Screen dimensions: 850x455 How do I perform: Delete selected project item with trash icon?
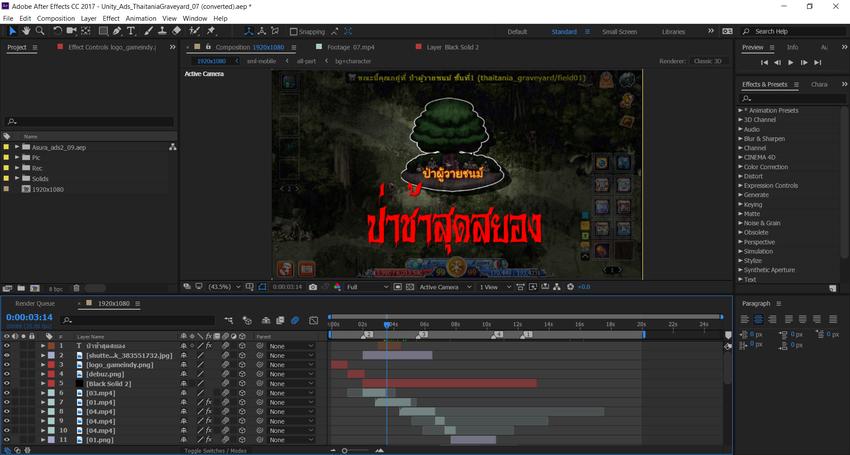[76, 289]
